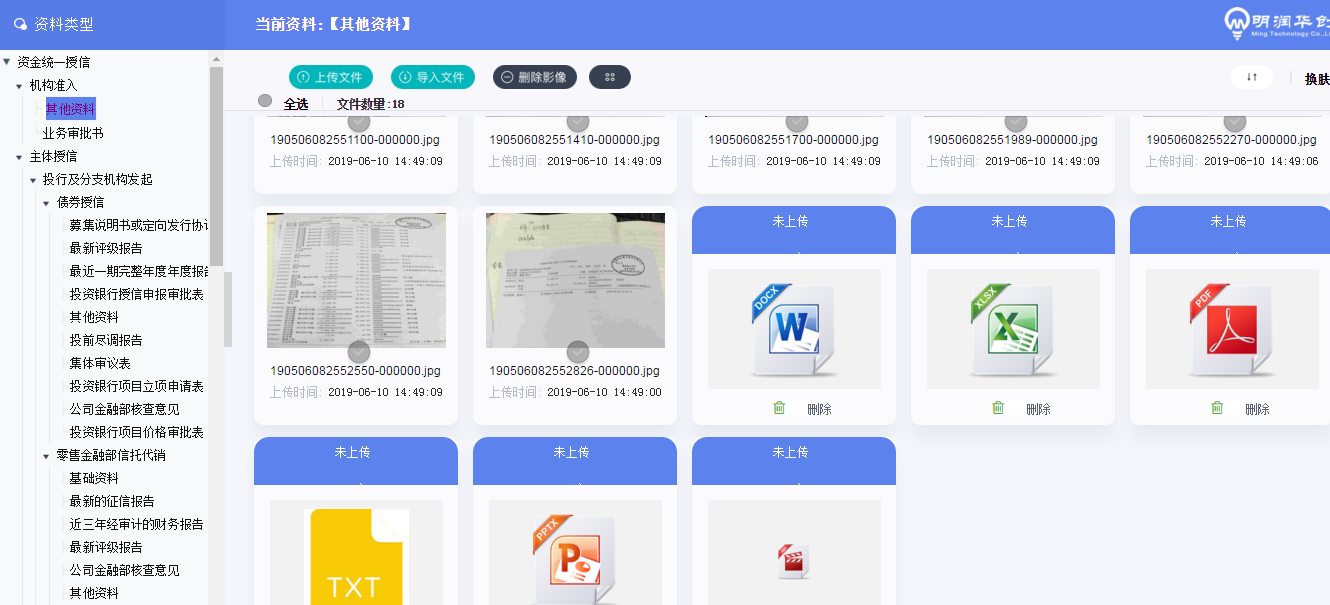
Task: Select 最新评级报告 under 债券授信
Action: [106, 248]
